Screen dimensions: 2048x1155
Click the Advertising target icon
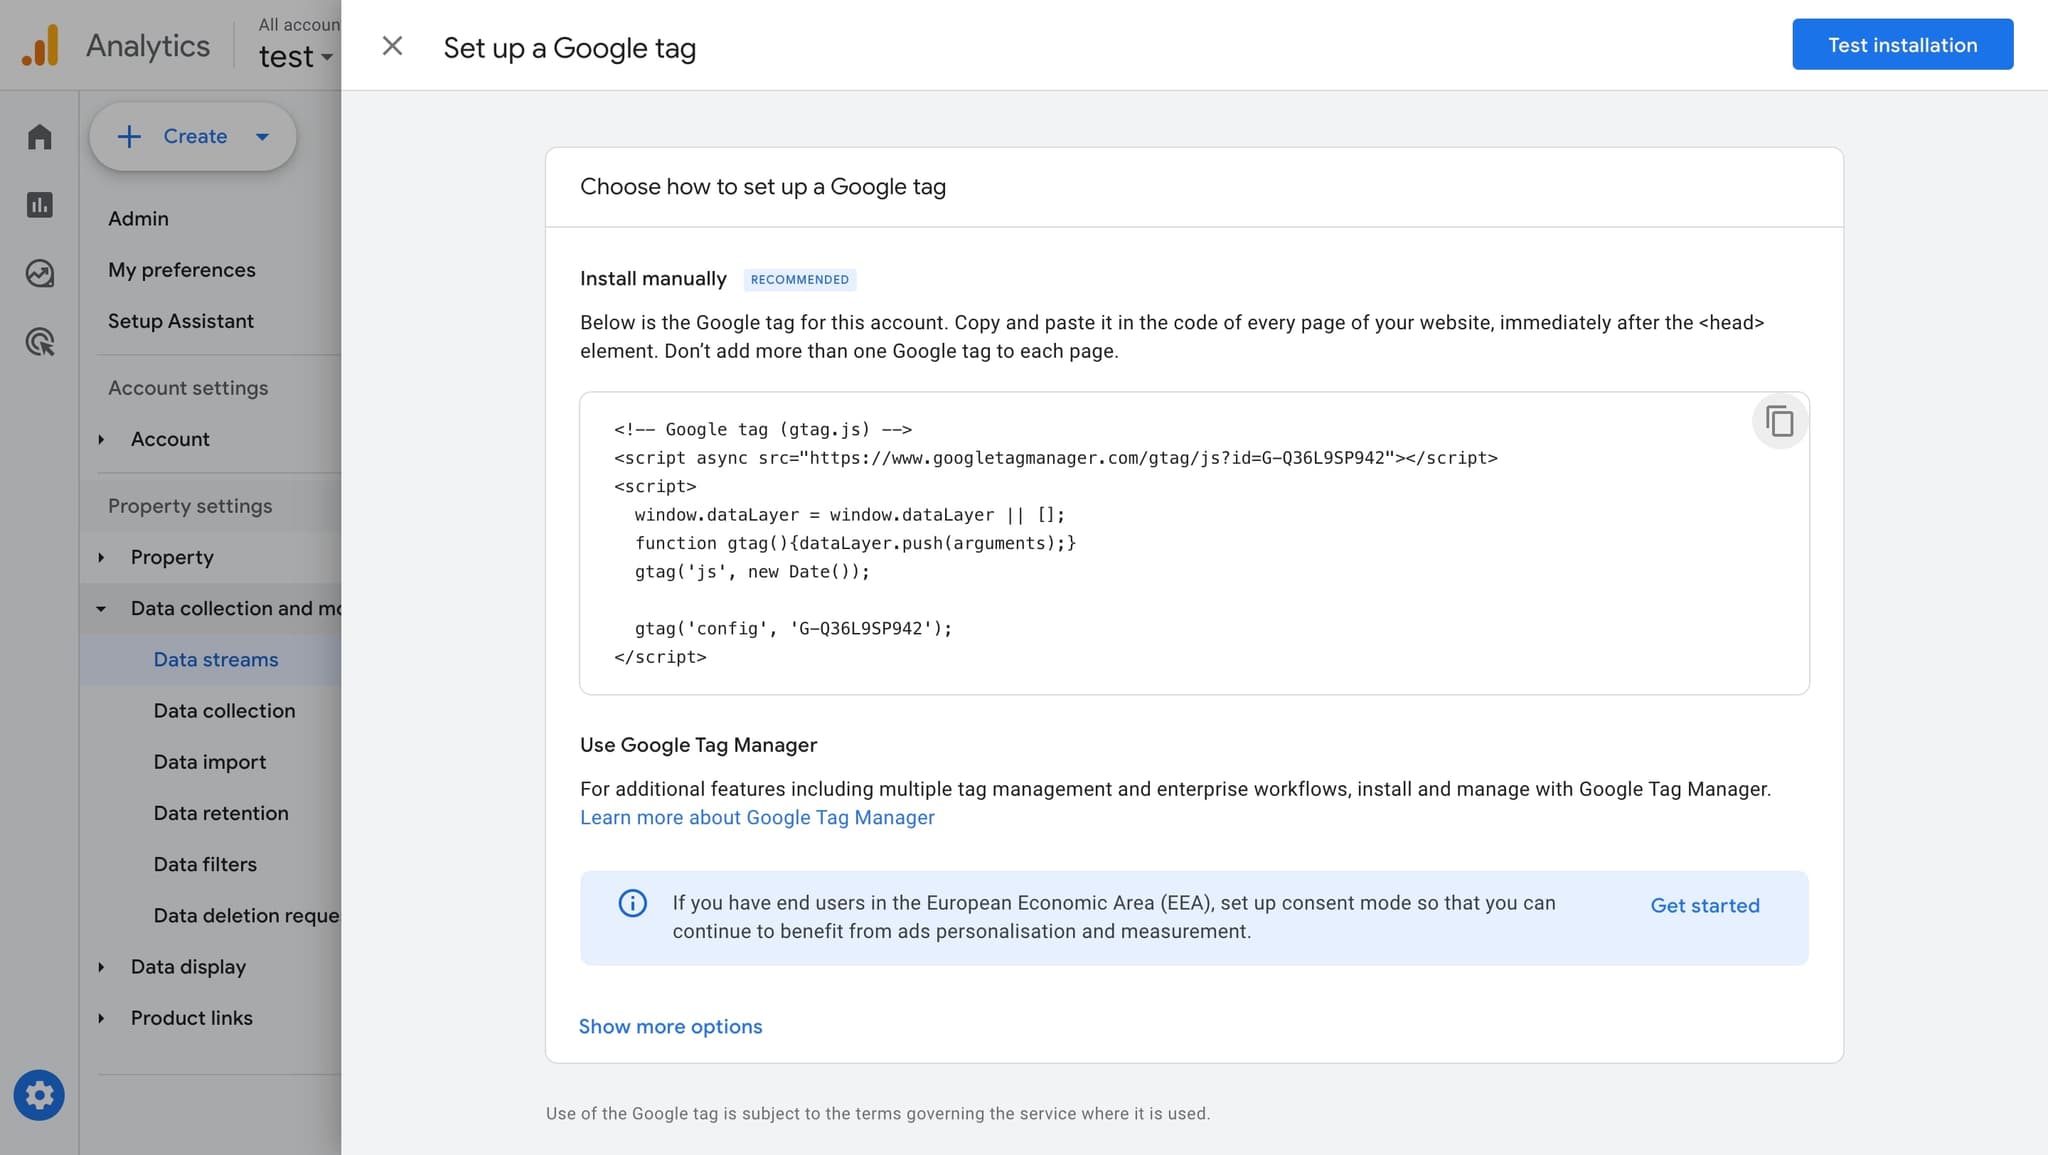pyautogui.click(x=39, y=342)
